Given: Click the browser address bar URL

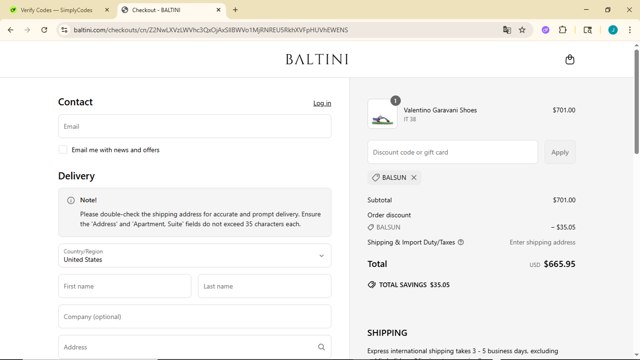Looking at the screenshot, I should click(211, 30).
